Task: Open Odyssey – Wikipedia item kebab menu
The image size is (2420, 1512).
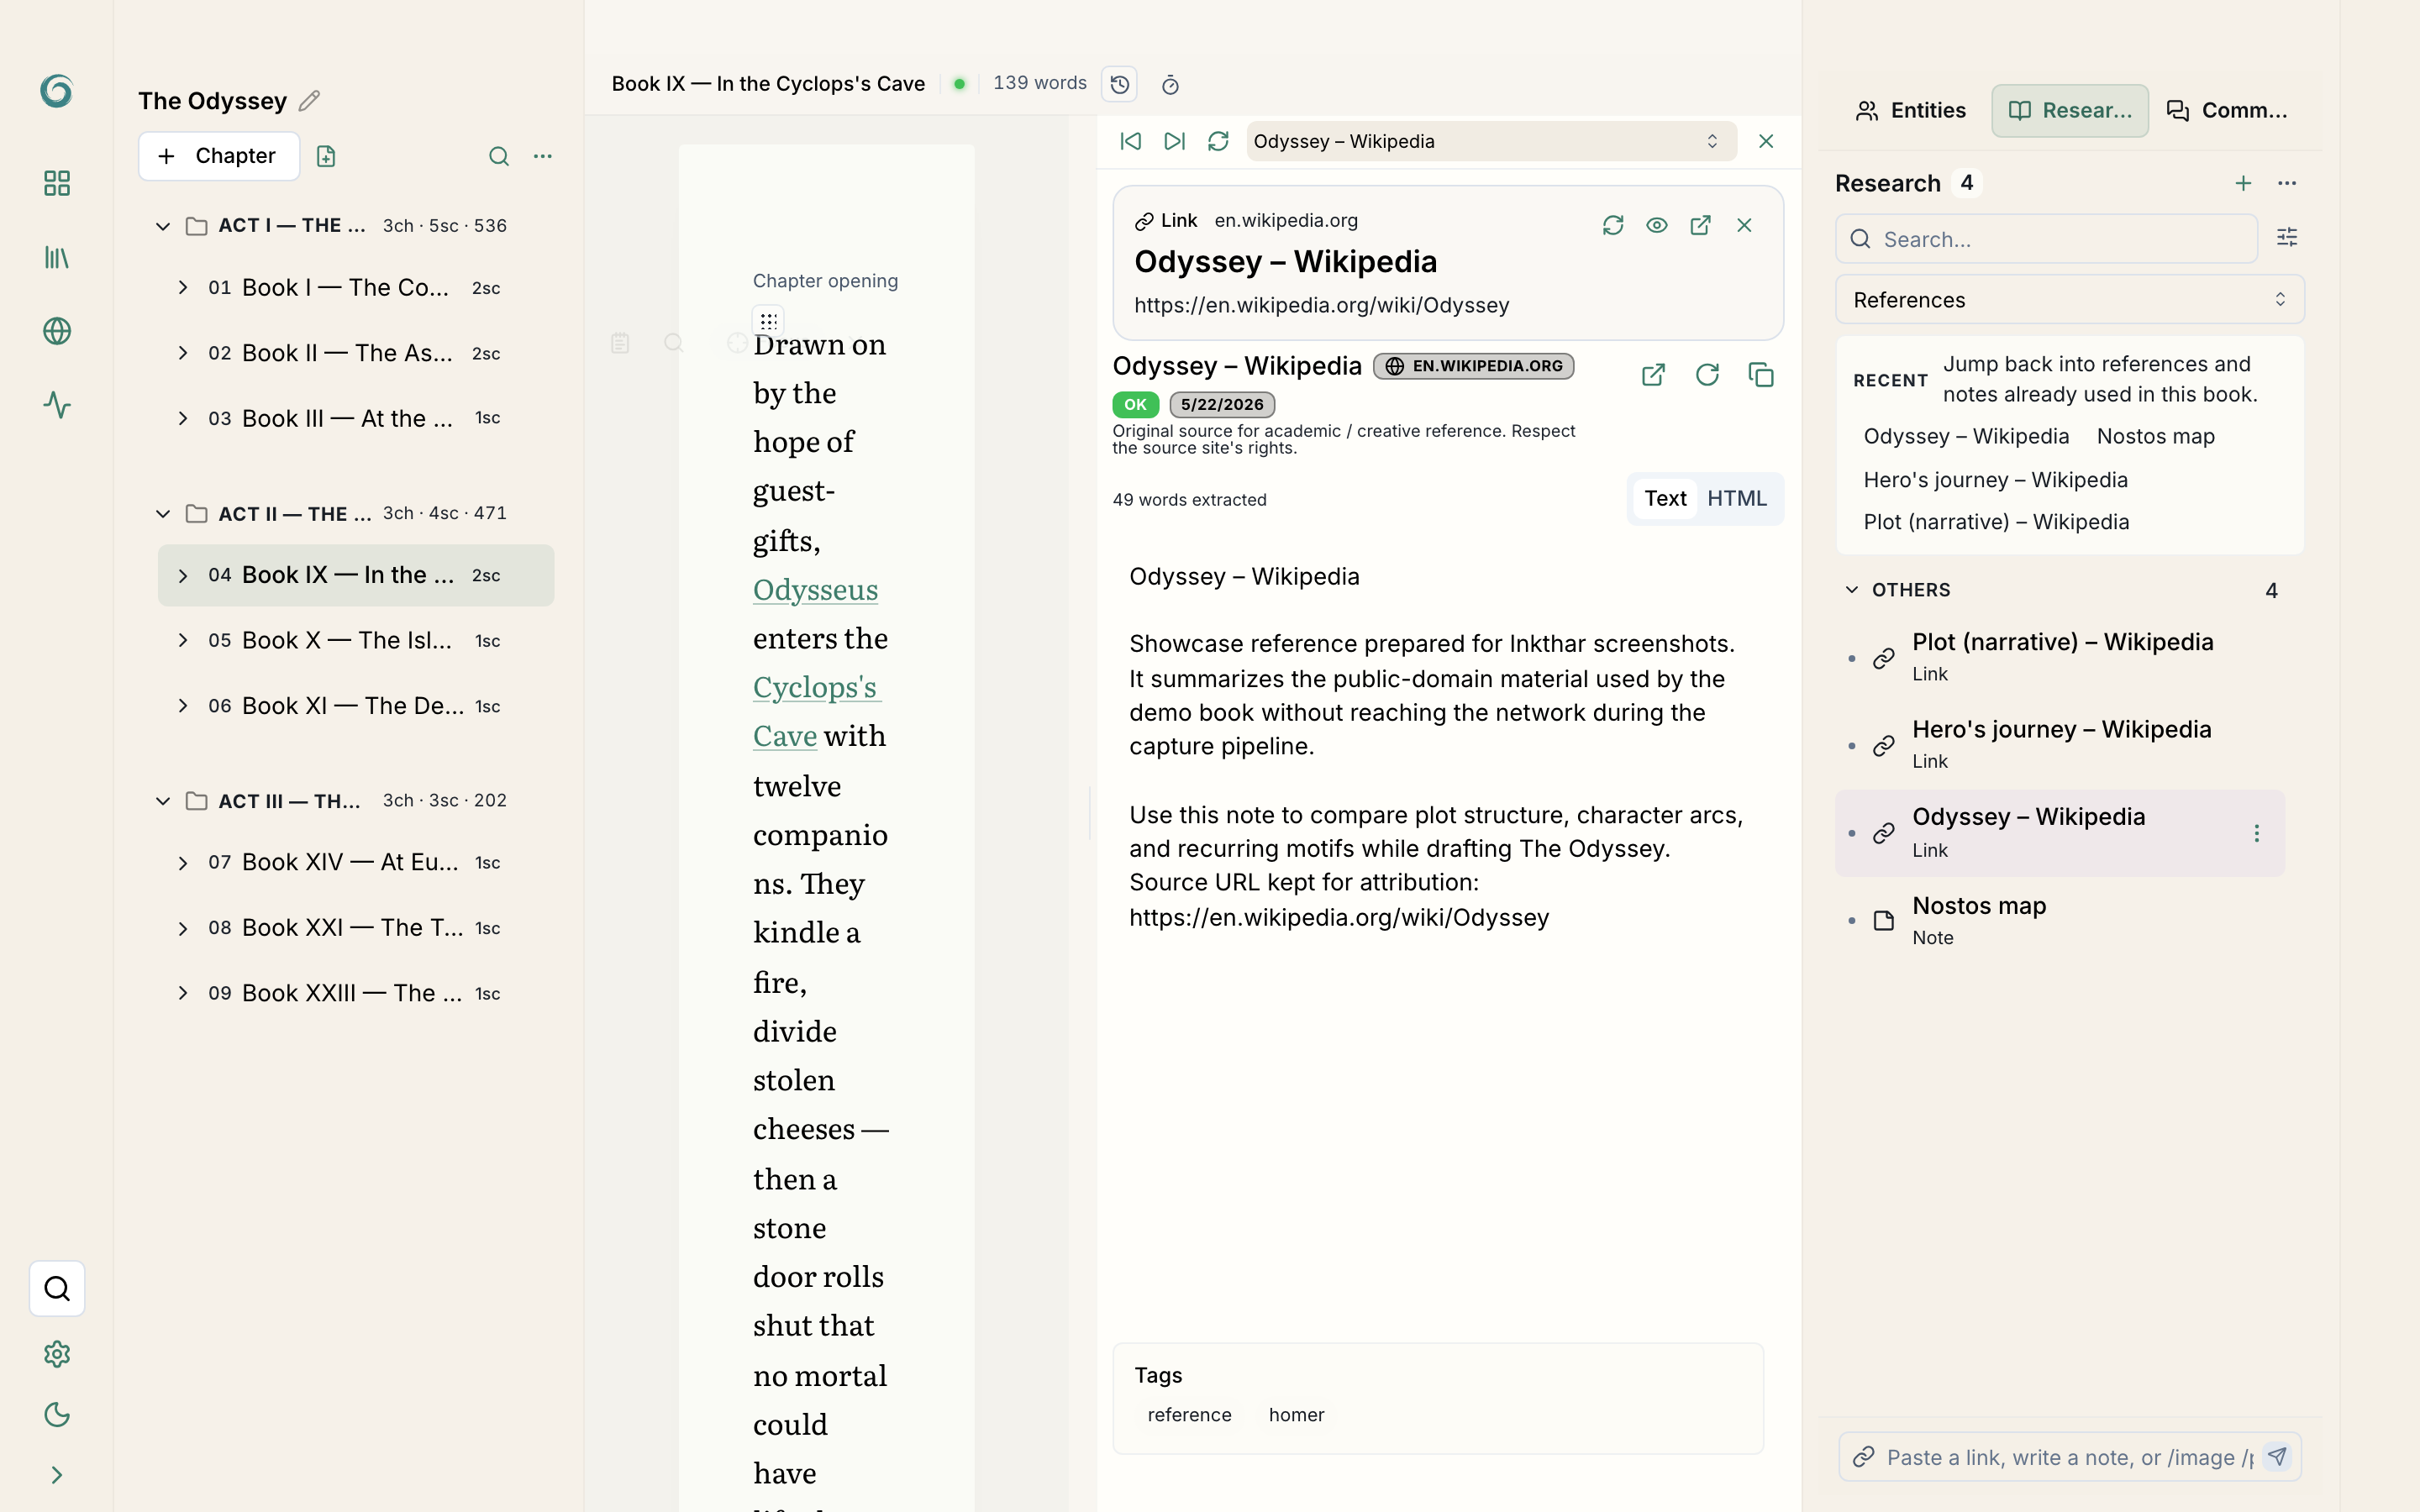Action: click(2257, 833)
